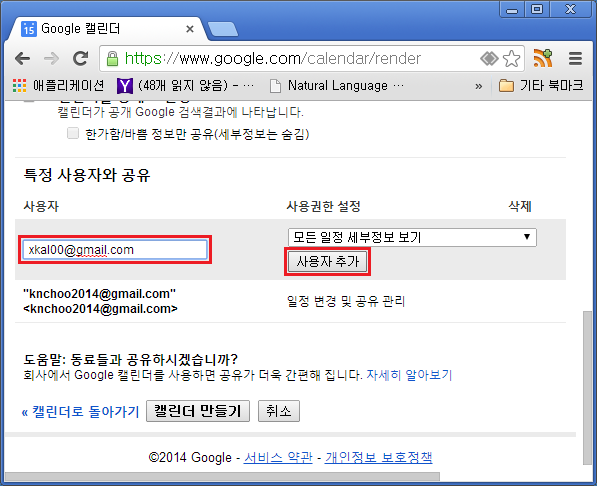597x486 pixels.
Task: Click the browser forward arrow
Action: pos(51,59)
